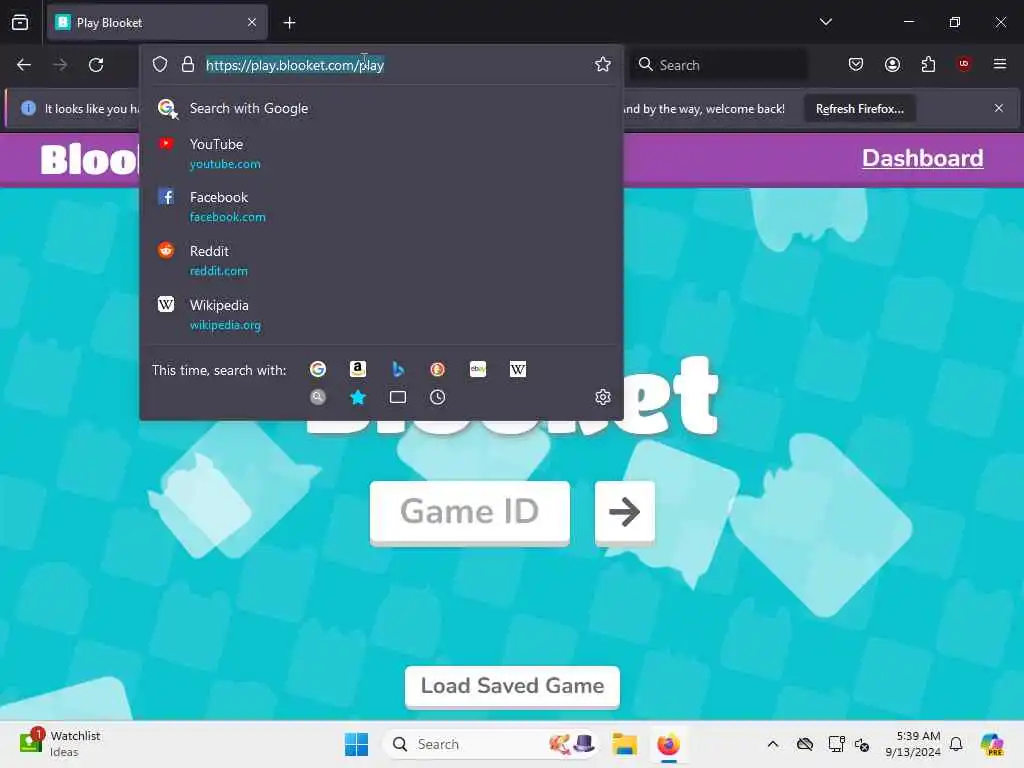Open Firefox account icon
The width and height of the screenshot is (1024, 768).
coord(892,64)
